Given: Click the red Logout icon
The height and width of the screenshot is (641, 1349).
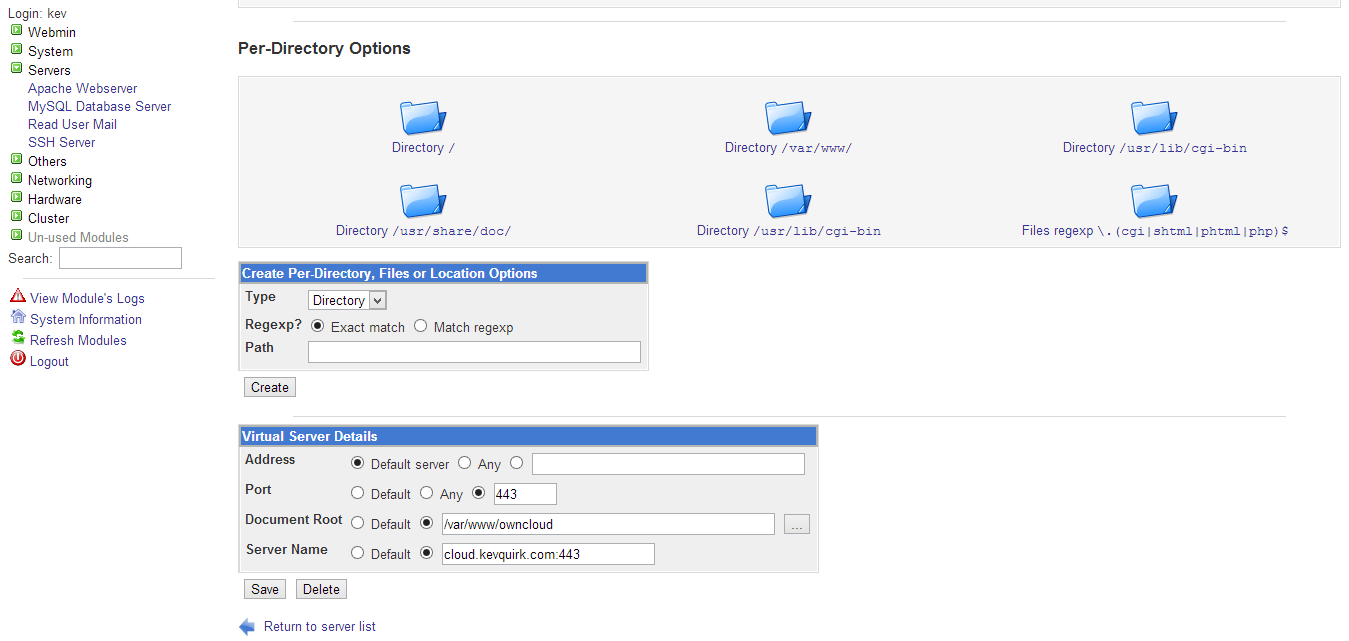Looking at the screenshot, I should click(18, 360).
